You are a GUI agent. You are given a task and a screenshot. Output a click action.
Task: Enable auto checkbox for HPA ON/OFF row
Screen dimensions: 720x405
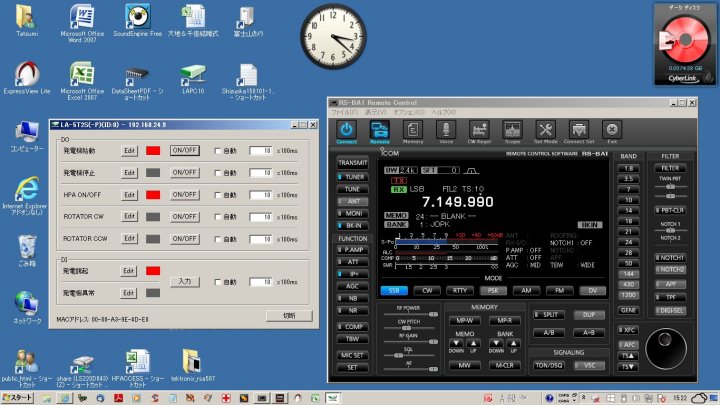coord(218,196)
